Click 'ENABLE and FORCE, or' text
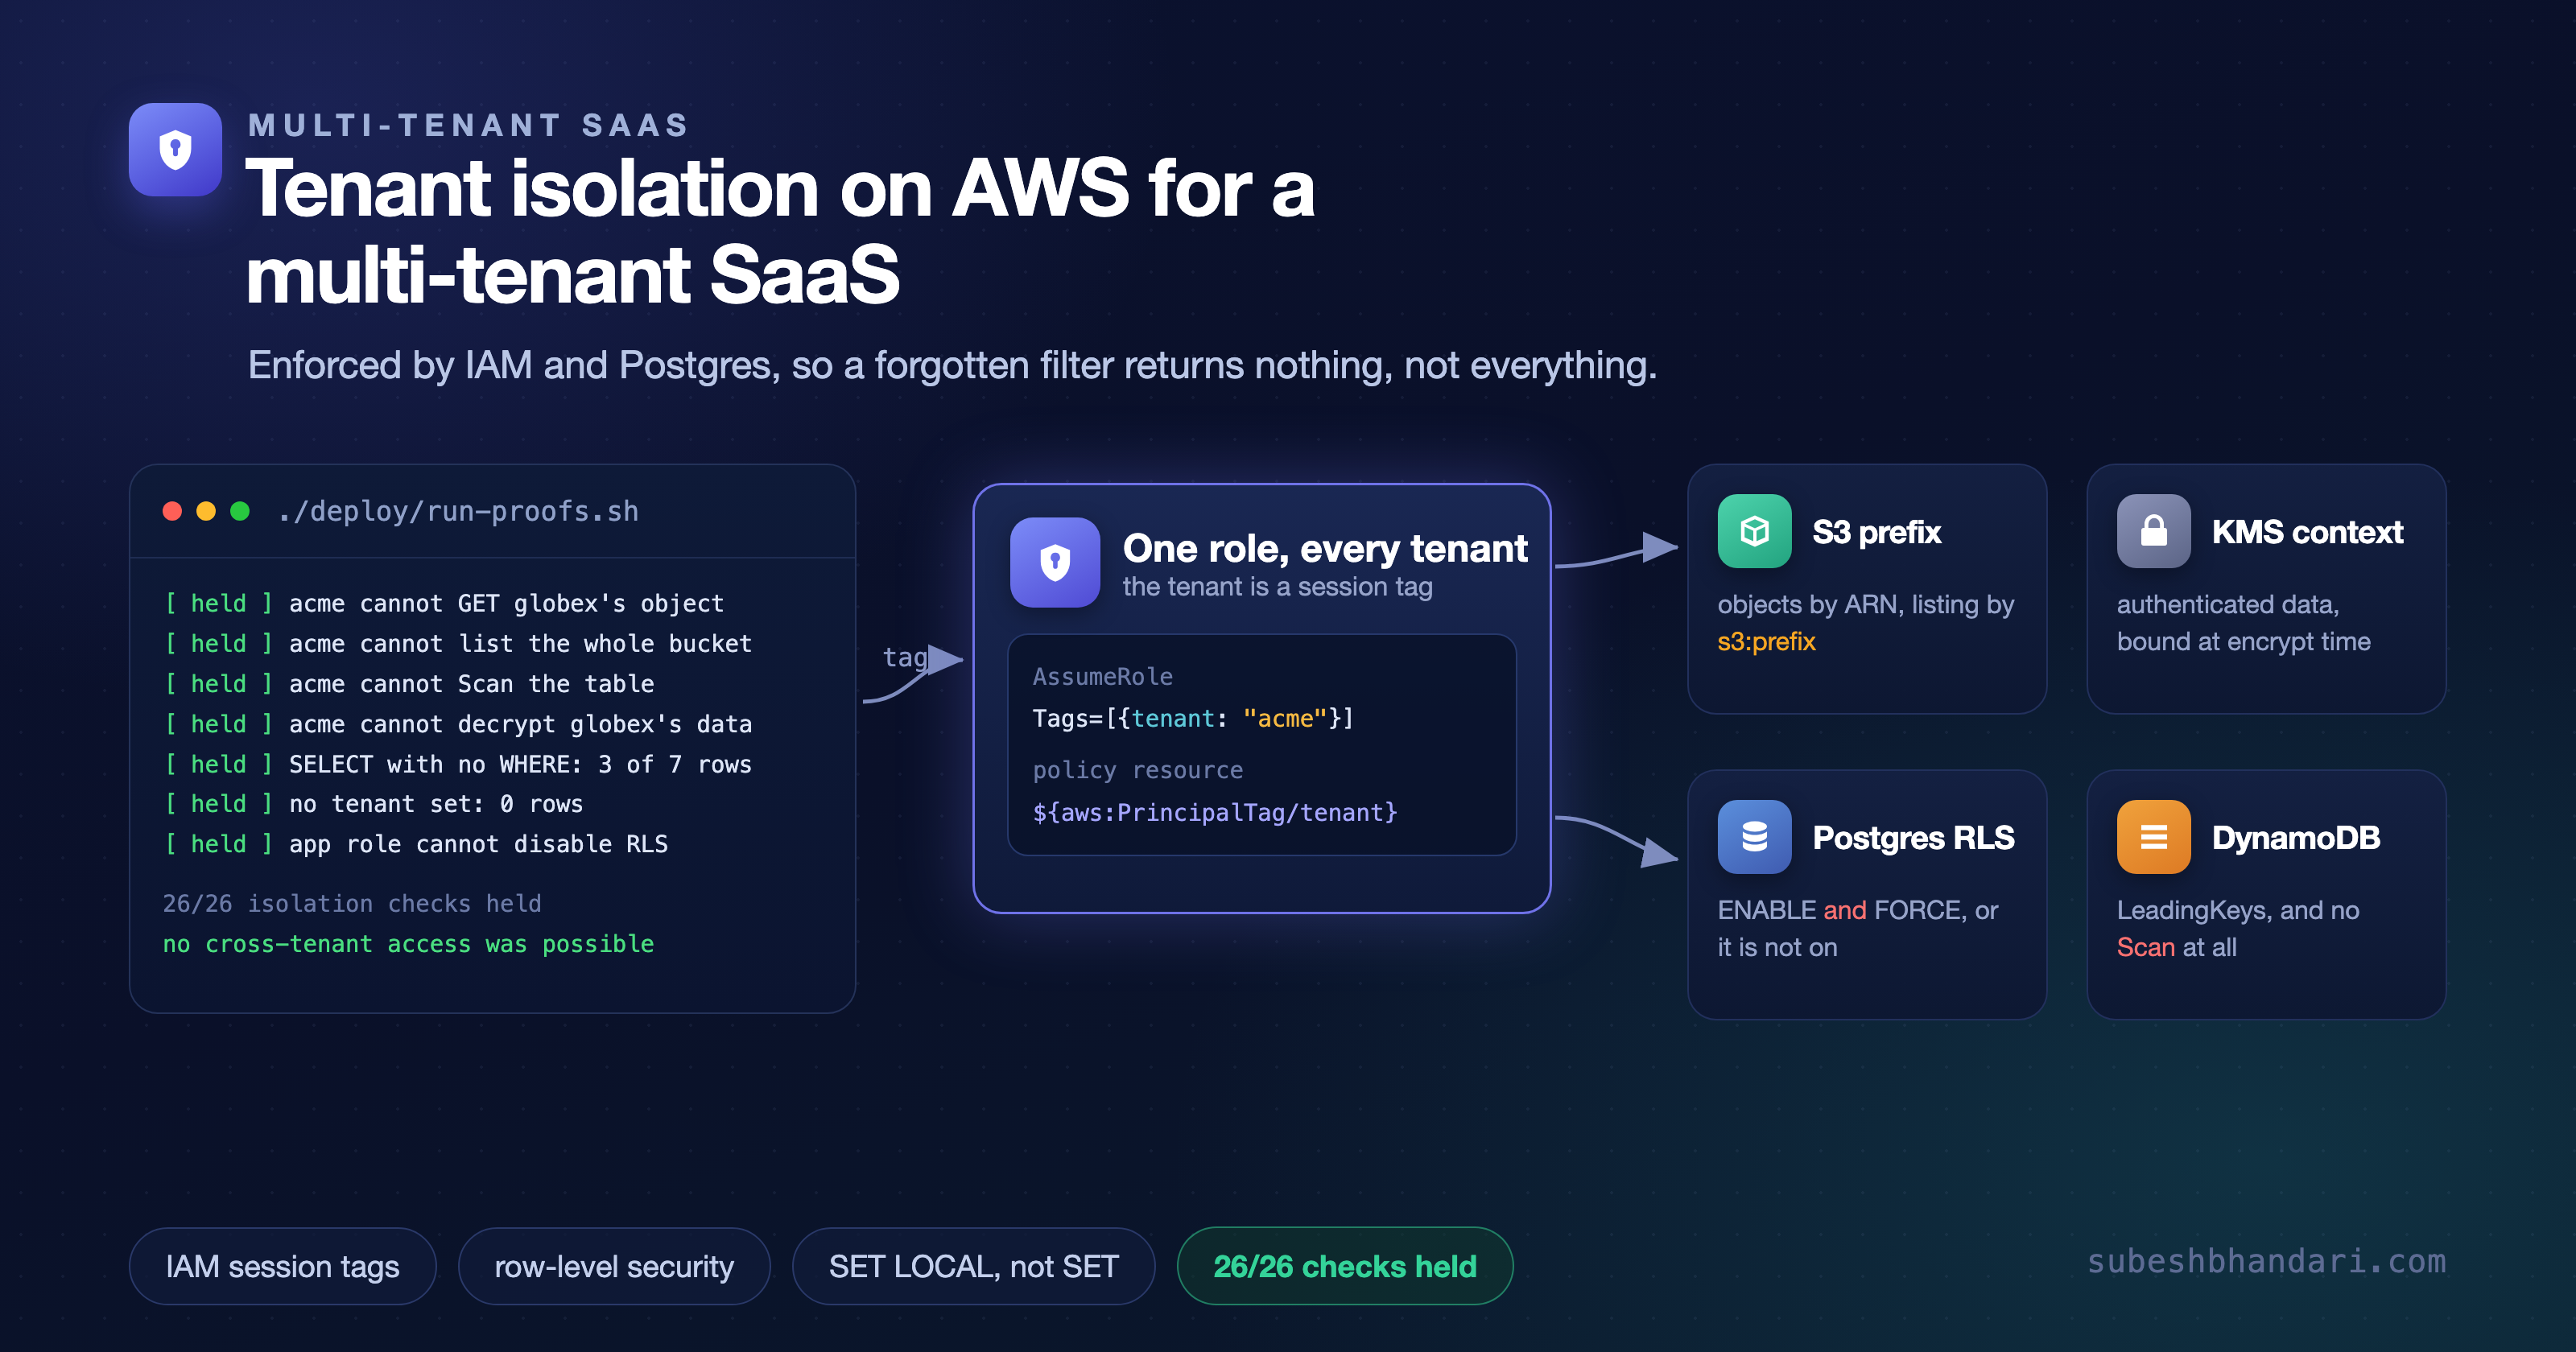Screen dimensions: 2576x1352 [1857, 910]
